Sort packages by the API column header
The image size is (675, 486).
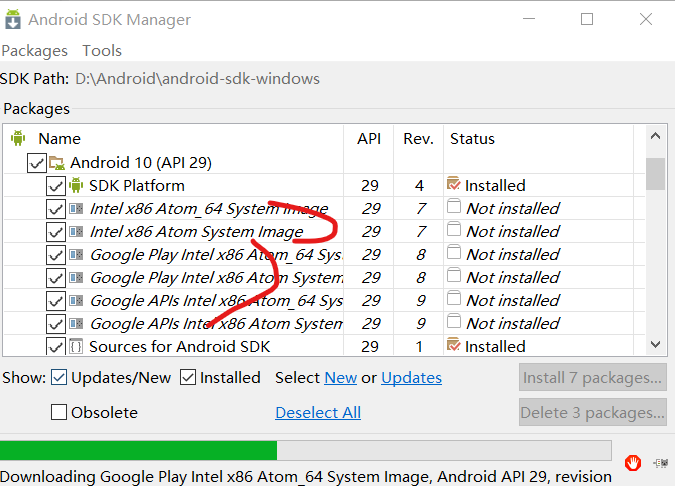[x=369, y=138]
